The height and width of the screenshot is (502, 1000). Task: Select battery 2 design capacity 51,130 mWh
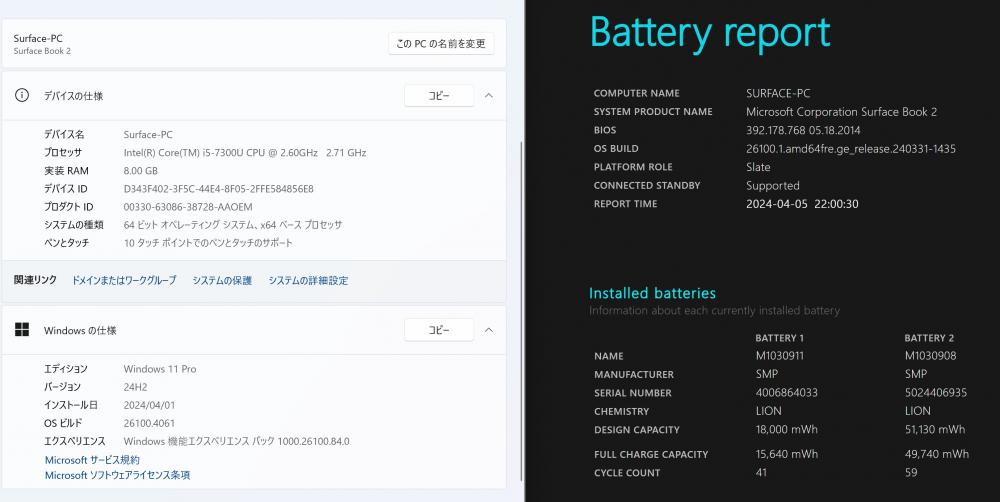click(x=935, y=429)
